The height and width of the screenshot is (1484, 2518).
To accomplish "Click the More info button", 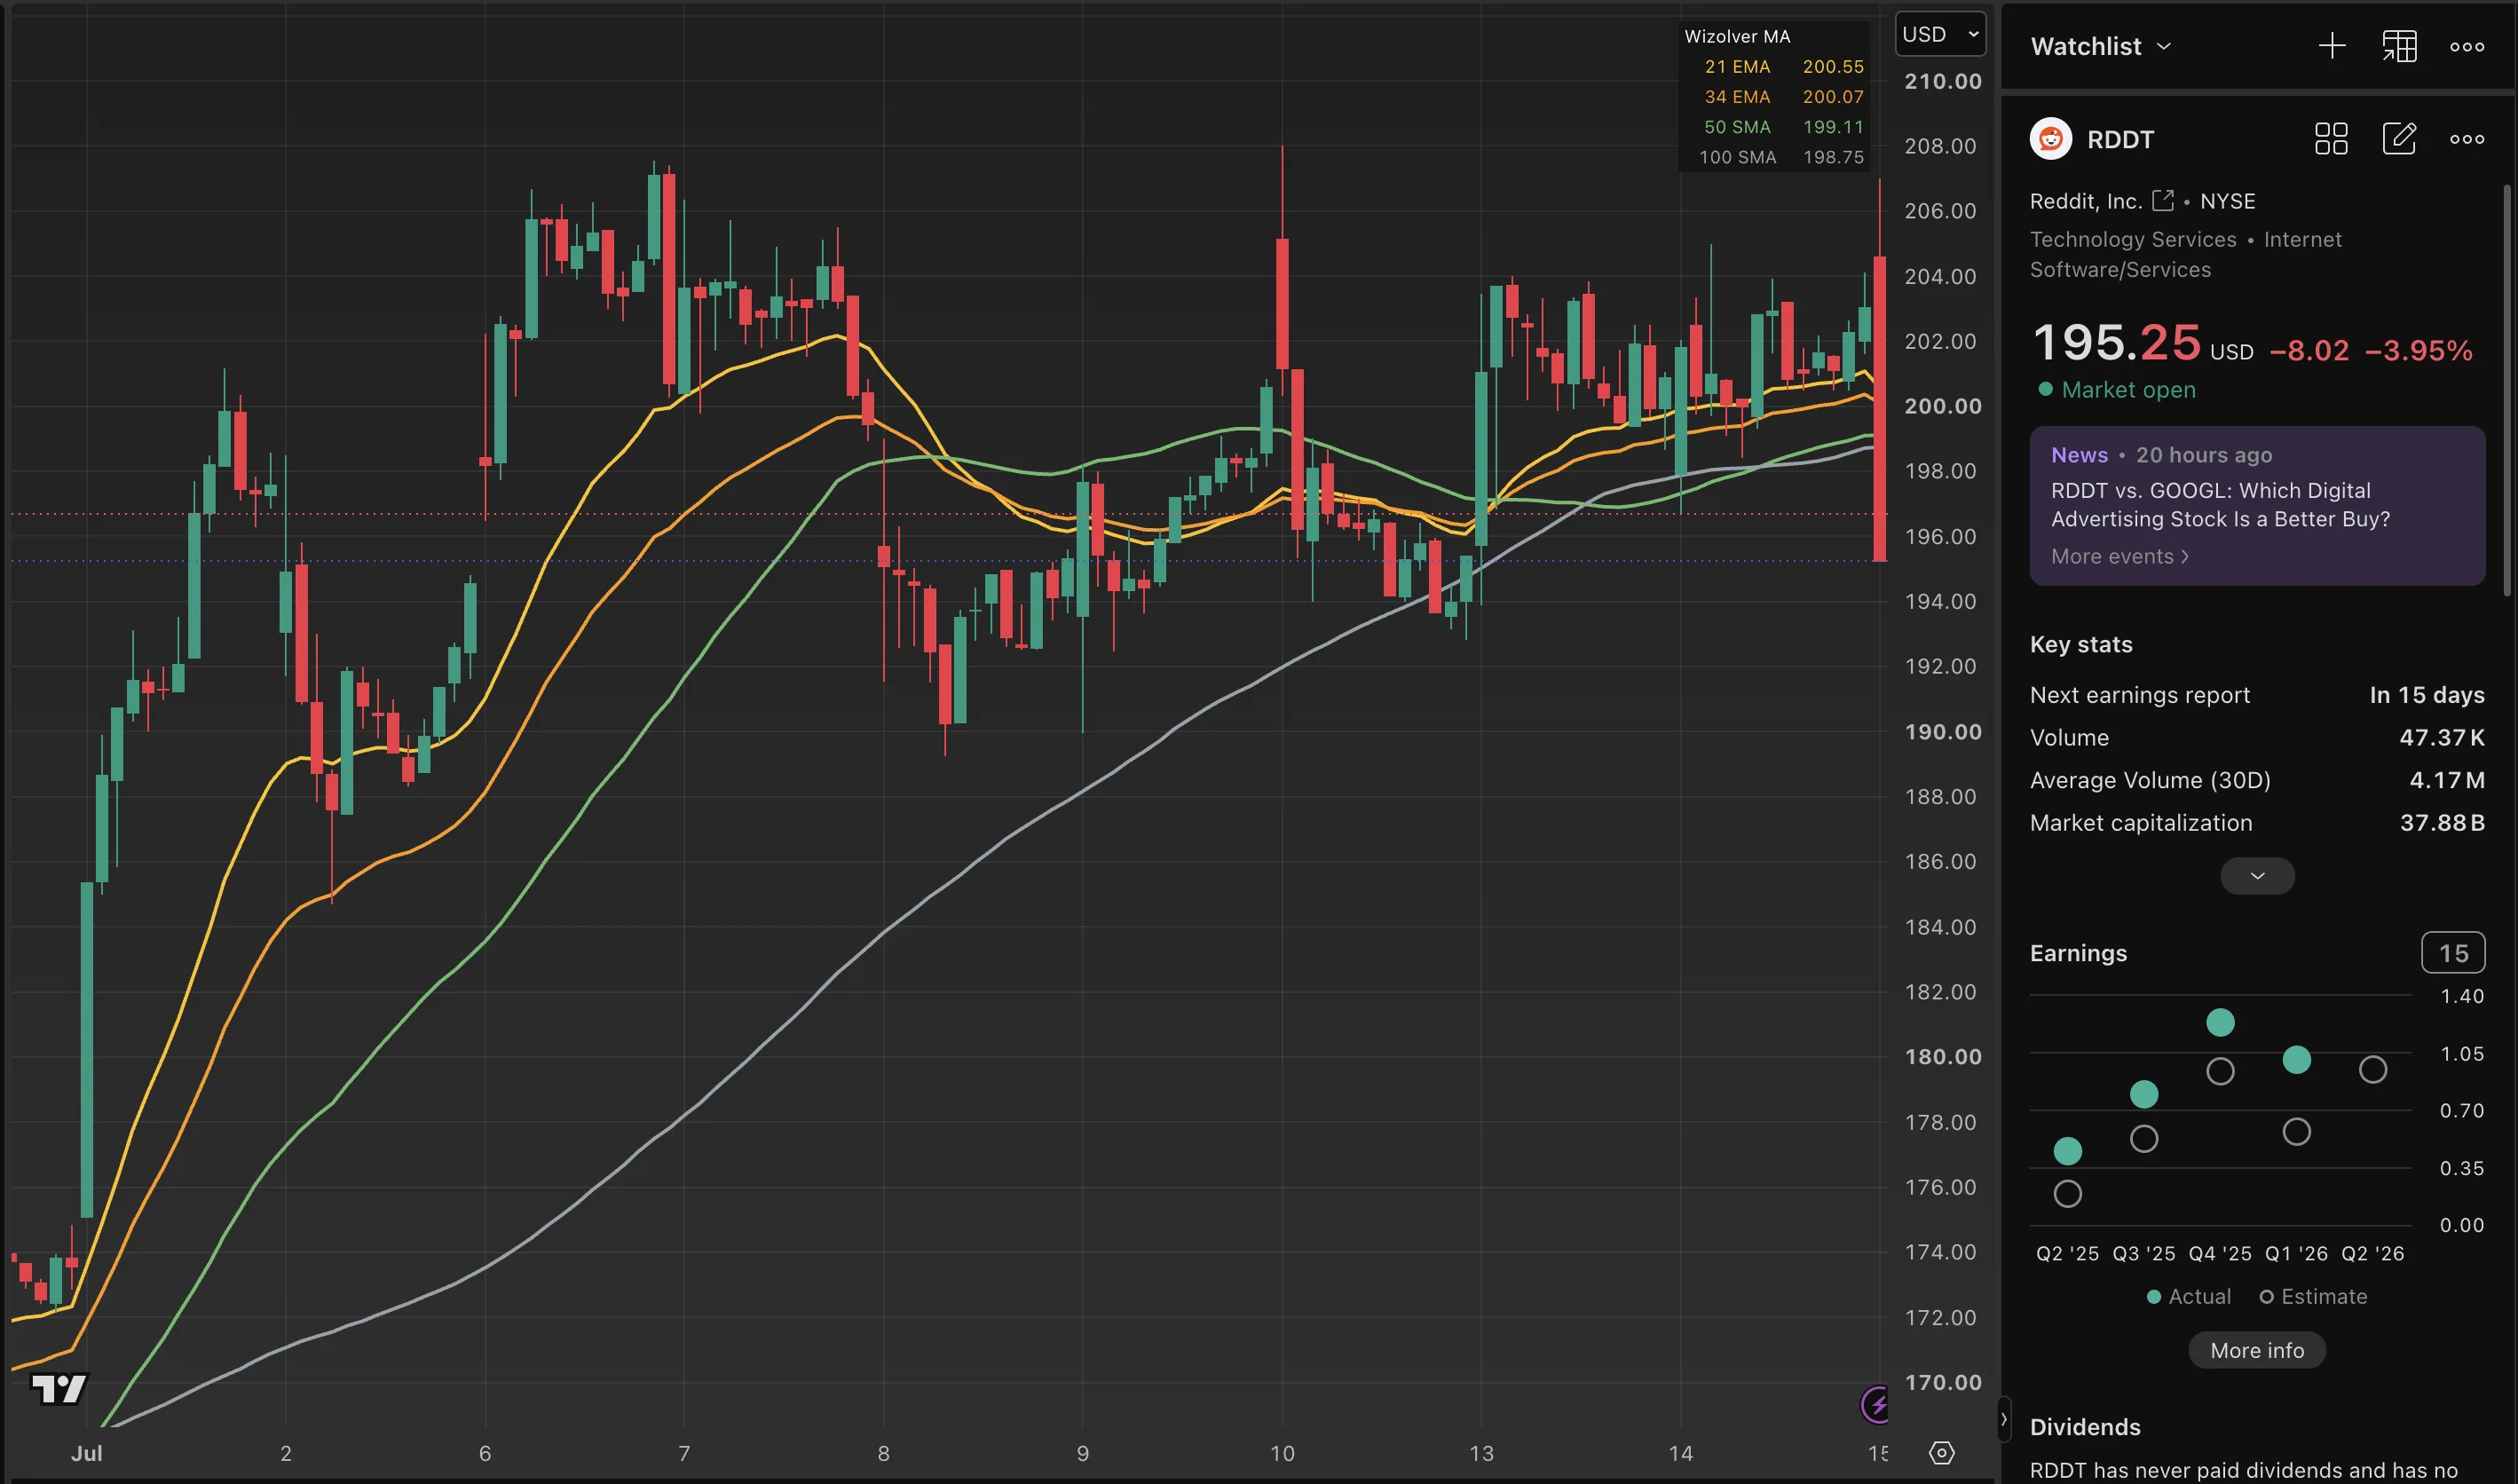I will click(2257, 1350).
